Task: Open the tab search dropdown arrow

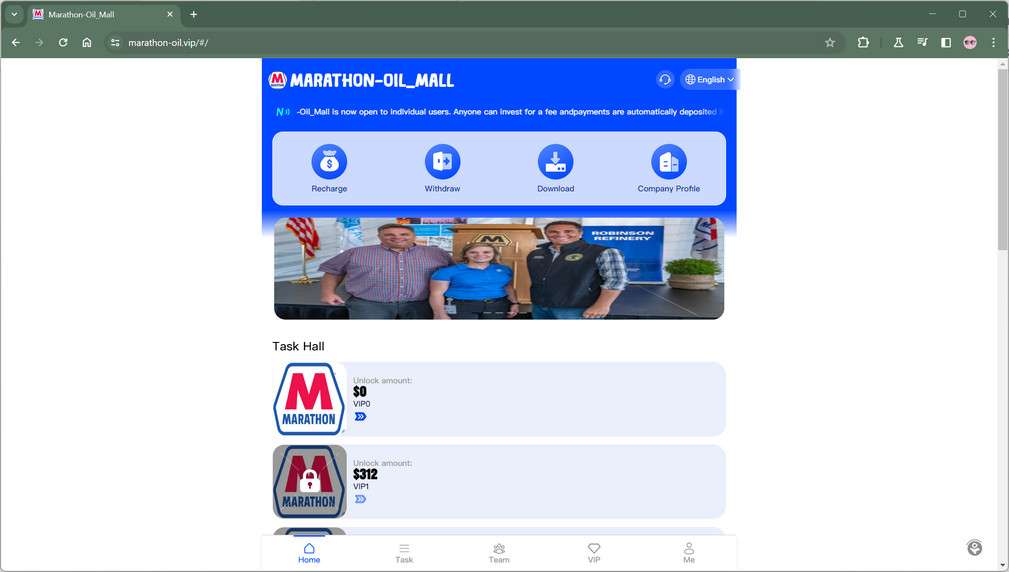Action: pos(14,14)
